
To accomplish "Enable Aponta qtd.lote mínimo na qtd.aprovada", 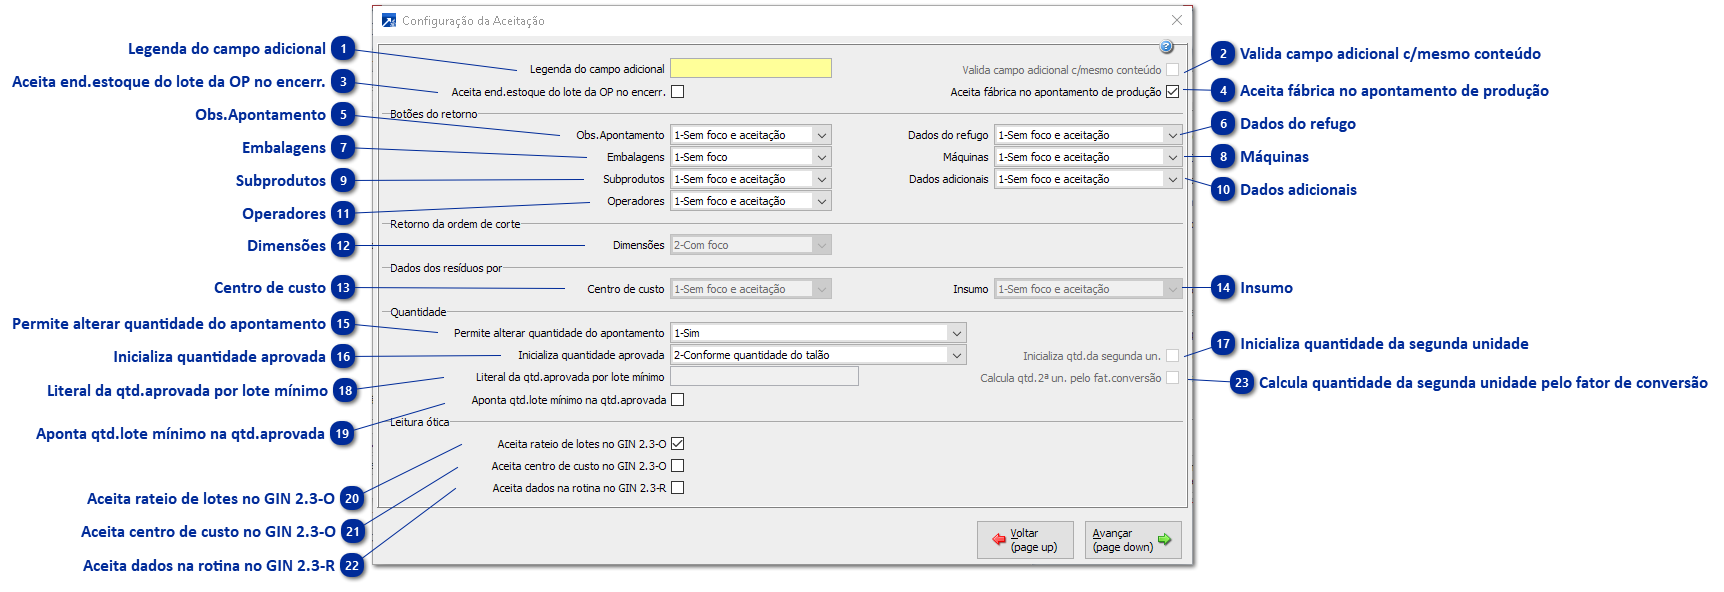I will [678, 400].
